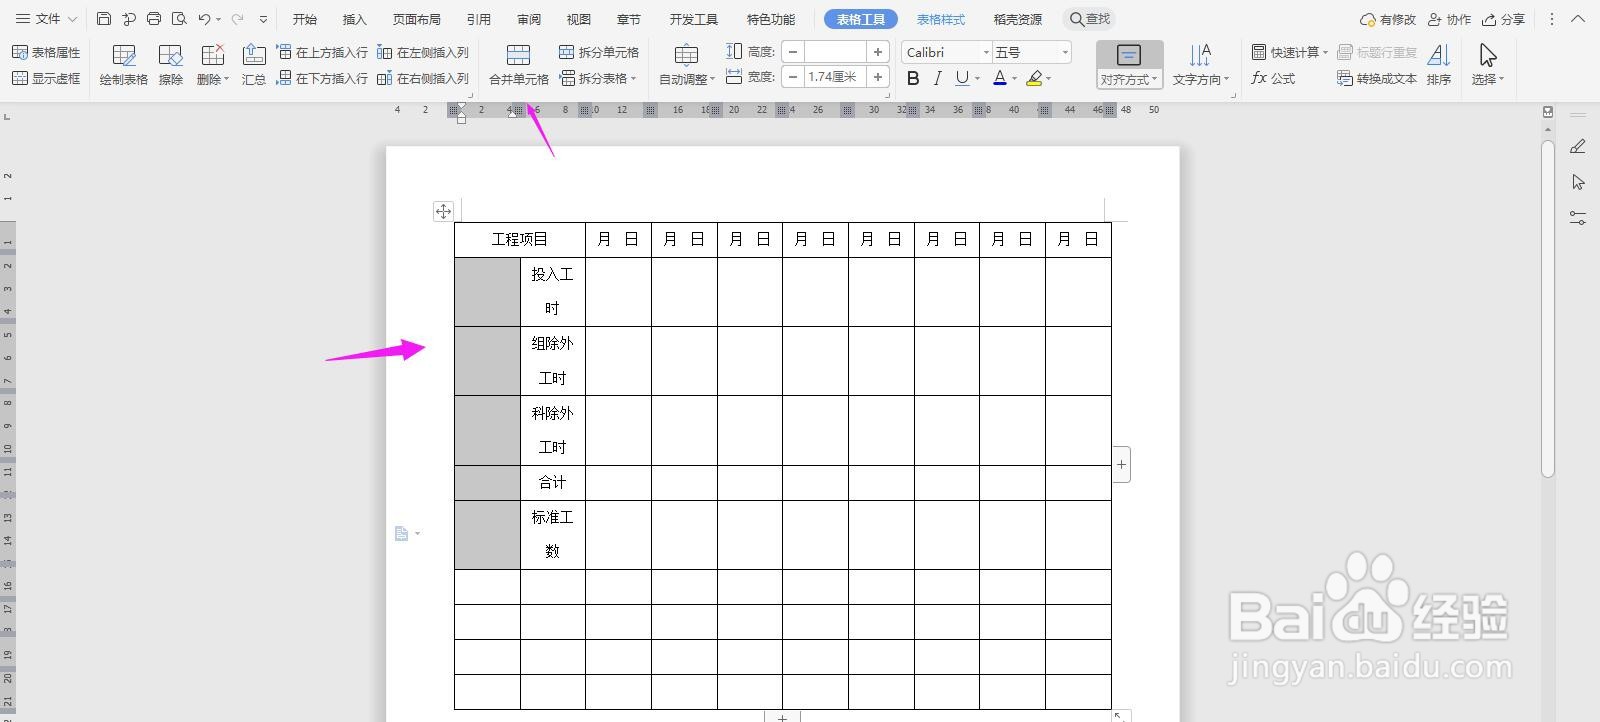
Task: Switch to the 页面布局 tab
Action: pos(417,19)
